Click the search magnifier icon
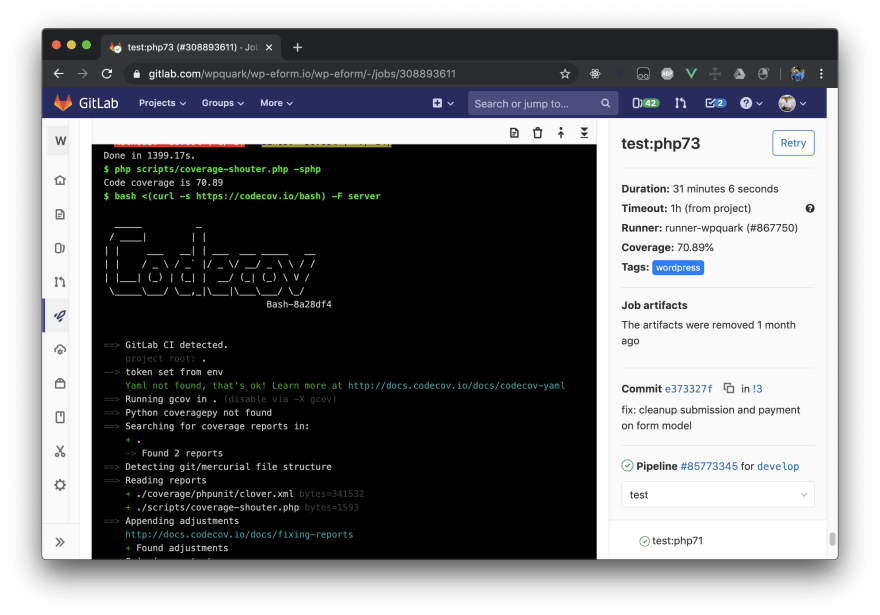Screen dimensions: 880x615 point(605,103)
